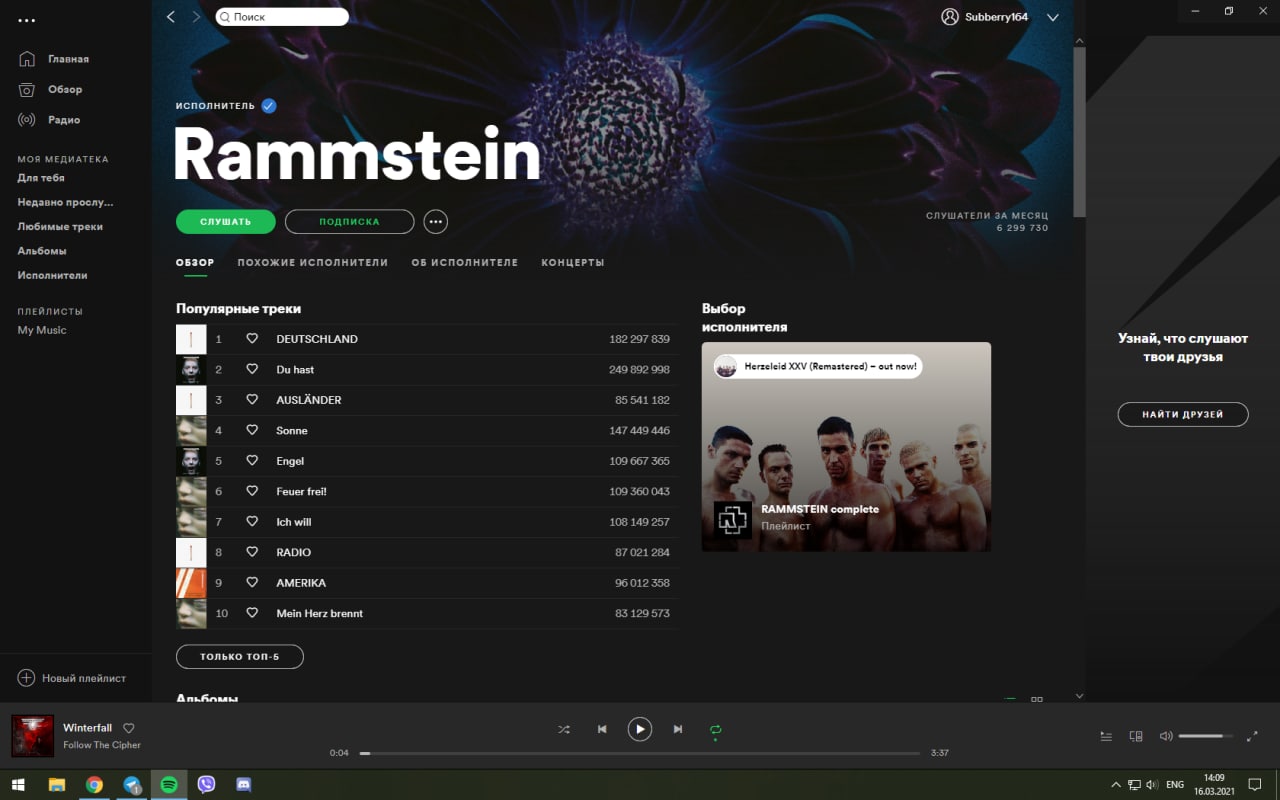This screenshot has width=1280, height=800.
Task: Click the Du hast album thumbnail
Action: [x=191, y=370]
